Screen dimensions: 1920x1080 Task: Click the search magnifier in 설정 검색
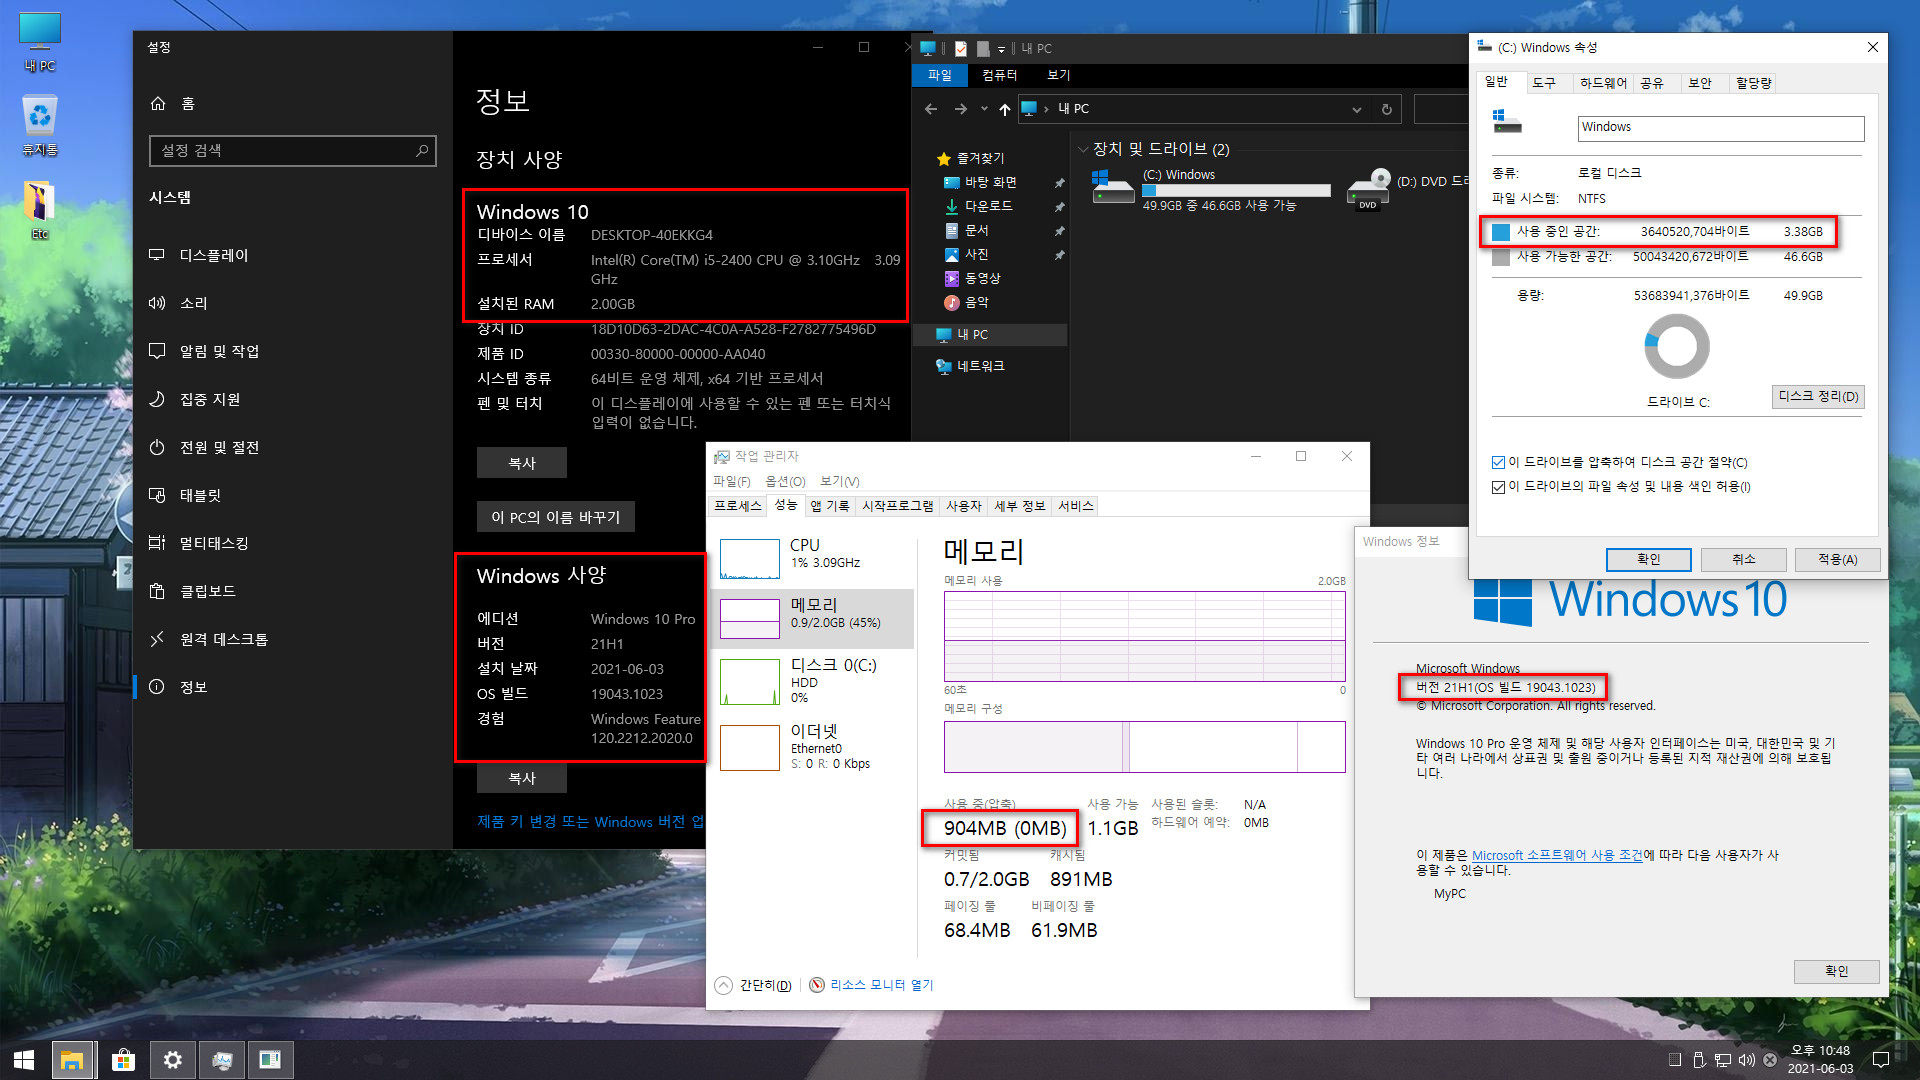(x=422, y=150)
